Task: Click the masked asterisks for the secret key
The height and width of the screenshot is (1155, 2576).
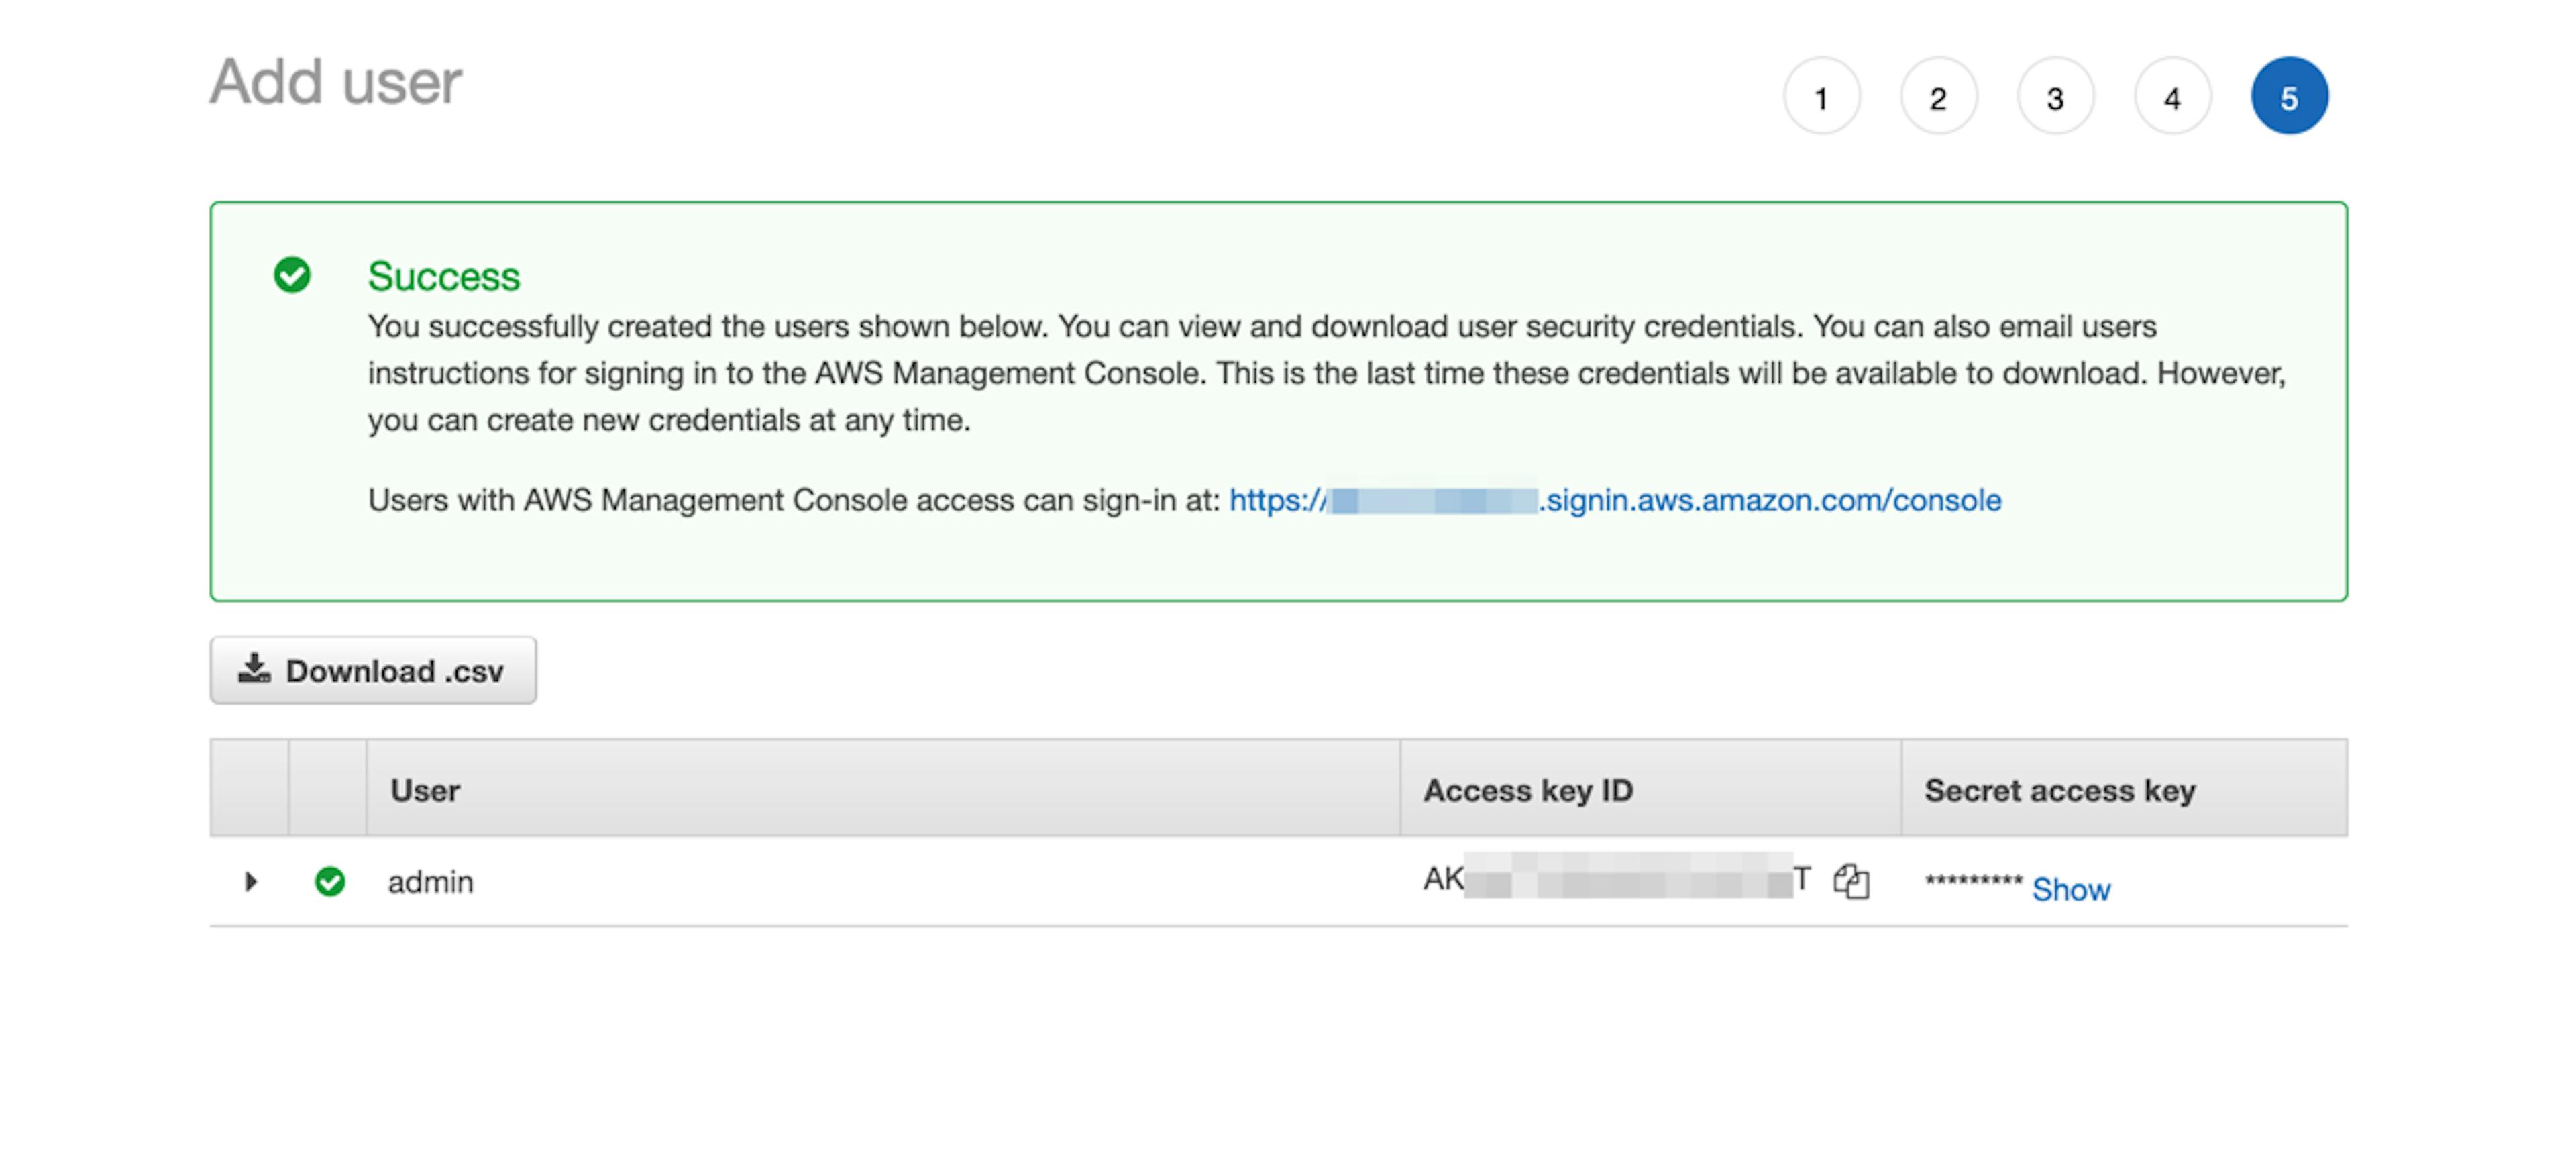Action: 1972,882
